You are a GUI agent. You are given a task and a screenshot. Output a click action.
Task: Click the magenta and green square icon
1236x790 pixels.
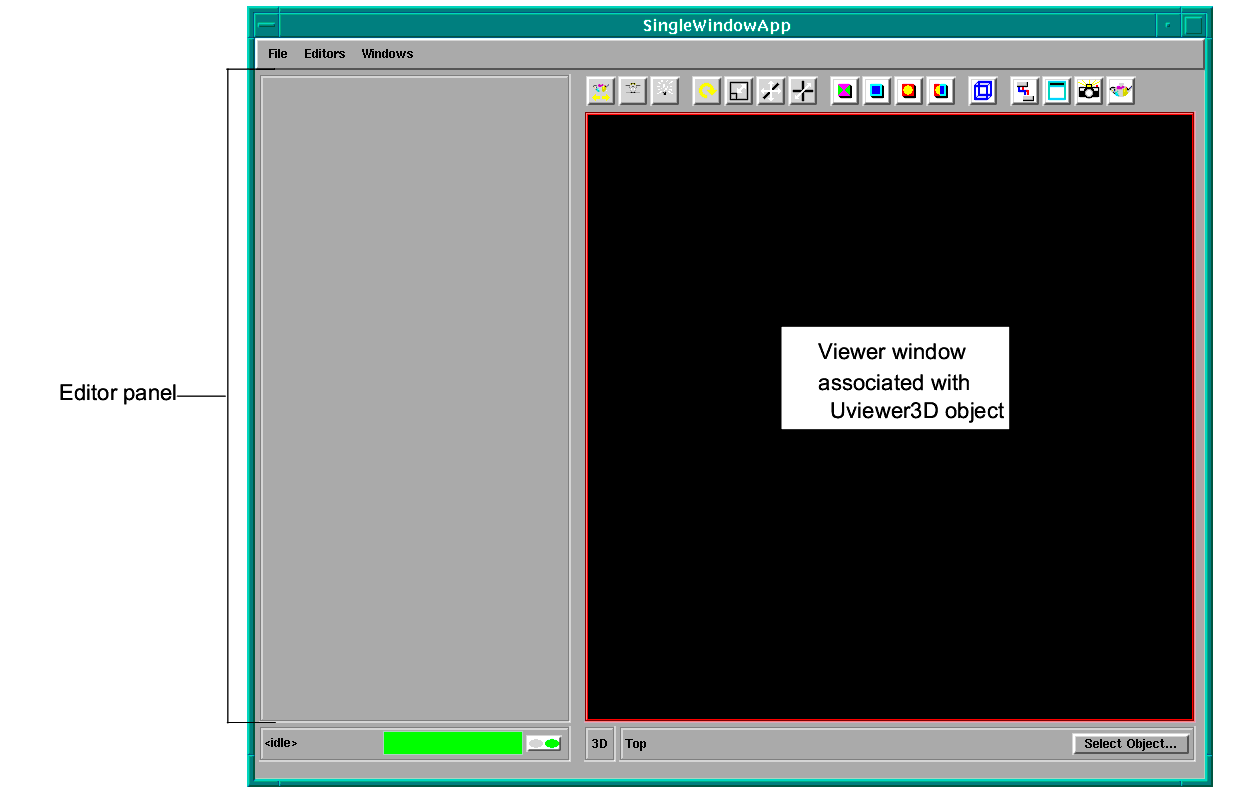[x=845, y=92]
